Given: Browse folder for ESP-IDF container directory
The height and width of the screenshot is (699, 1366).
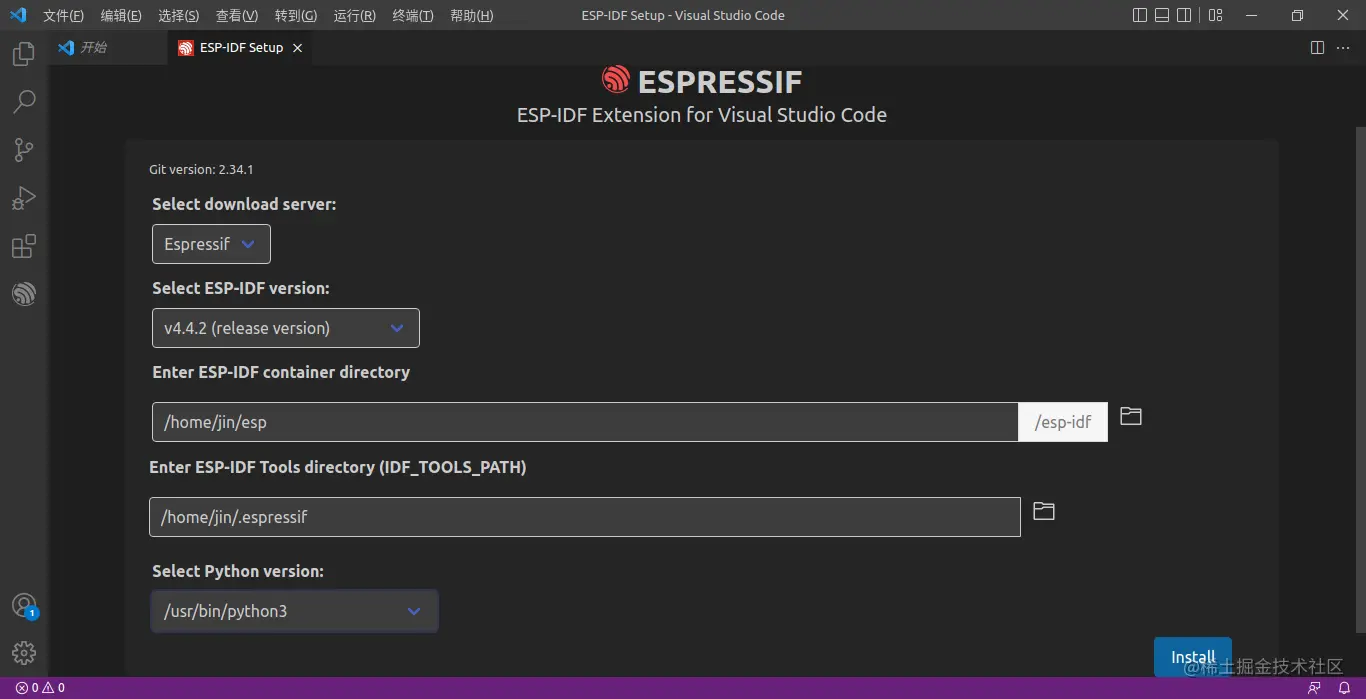Looking at the screenshot, I should coord(1131,416).
